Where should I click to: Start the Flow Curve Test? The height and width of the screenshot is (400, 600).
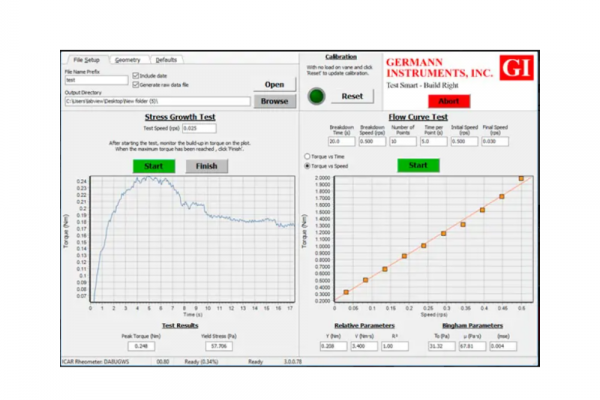pyautogui.click(x=418, y=165)
